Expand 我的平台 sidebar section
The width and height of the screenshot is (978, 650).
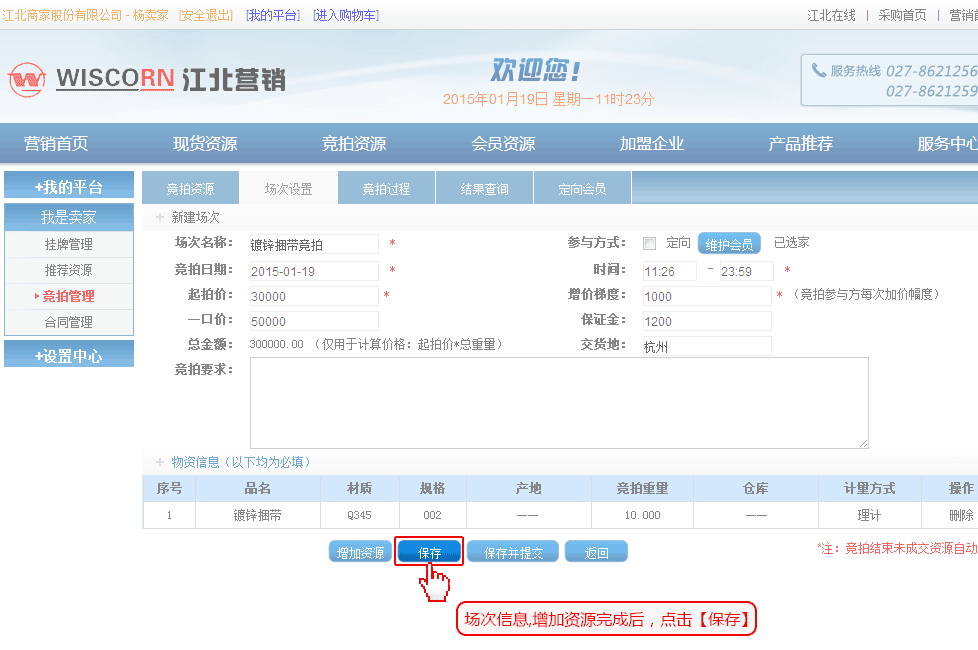(69, 186)
